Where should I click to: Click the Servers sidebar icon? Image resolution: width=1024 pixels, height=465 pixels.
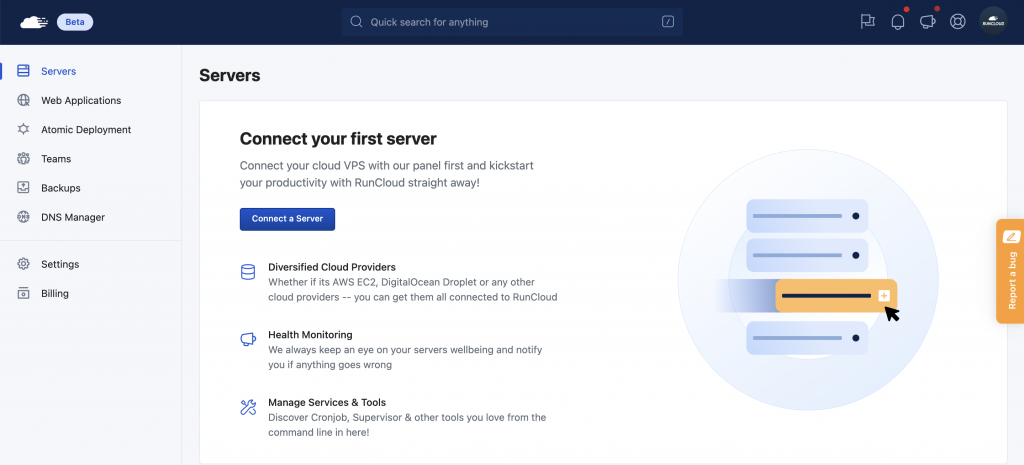pyautogui.click(x=24, y=71)
